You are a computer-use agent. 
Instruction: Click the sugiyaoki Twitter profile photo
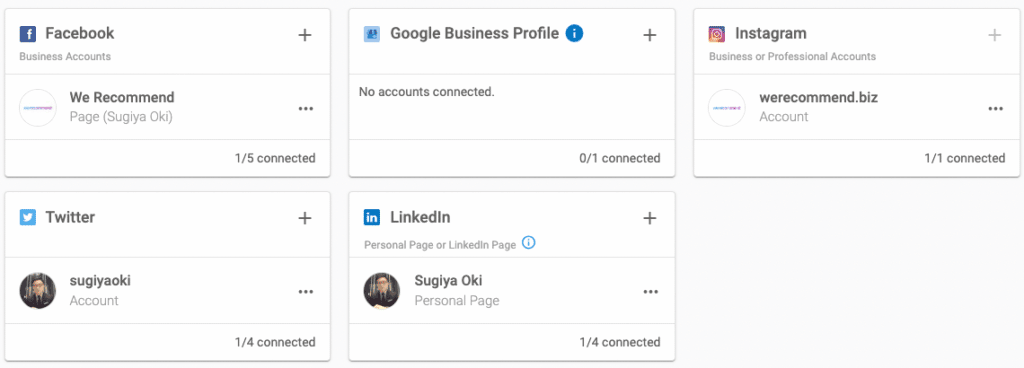pos(38,291)
